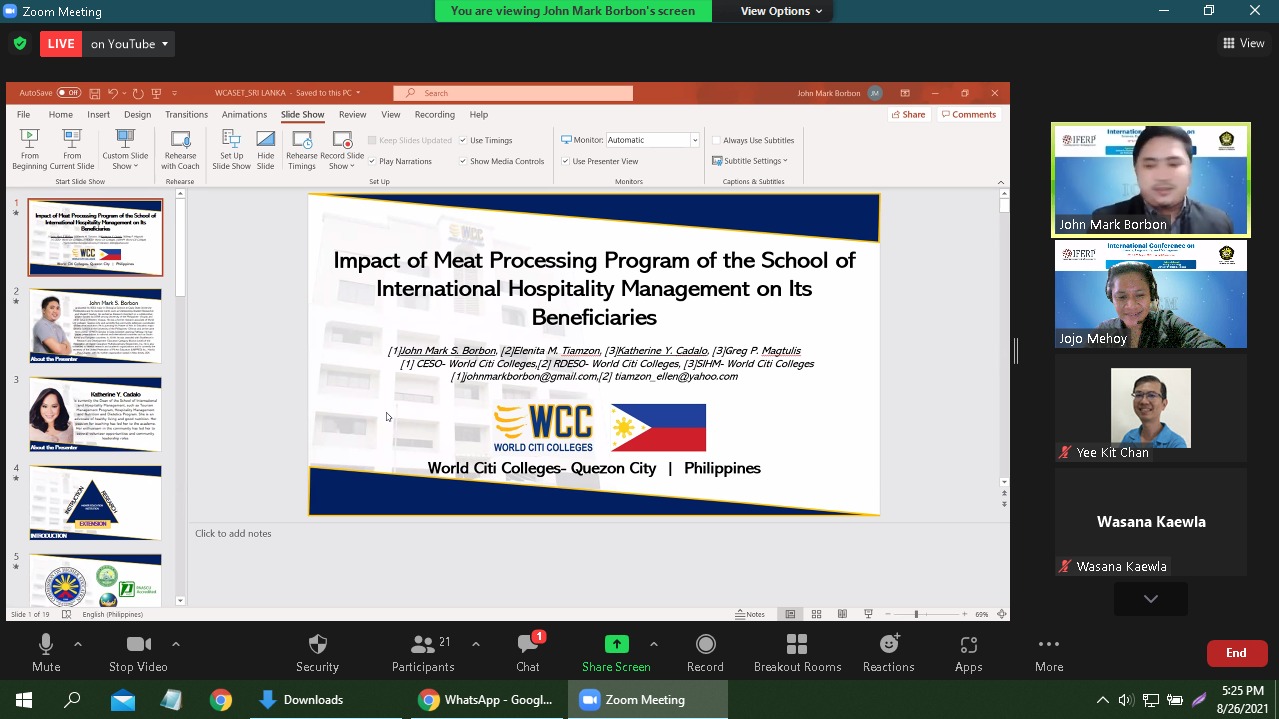
Task: Open Zoom Apps
Action: pos(968,653)
